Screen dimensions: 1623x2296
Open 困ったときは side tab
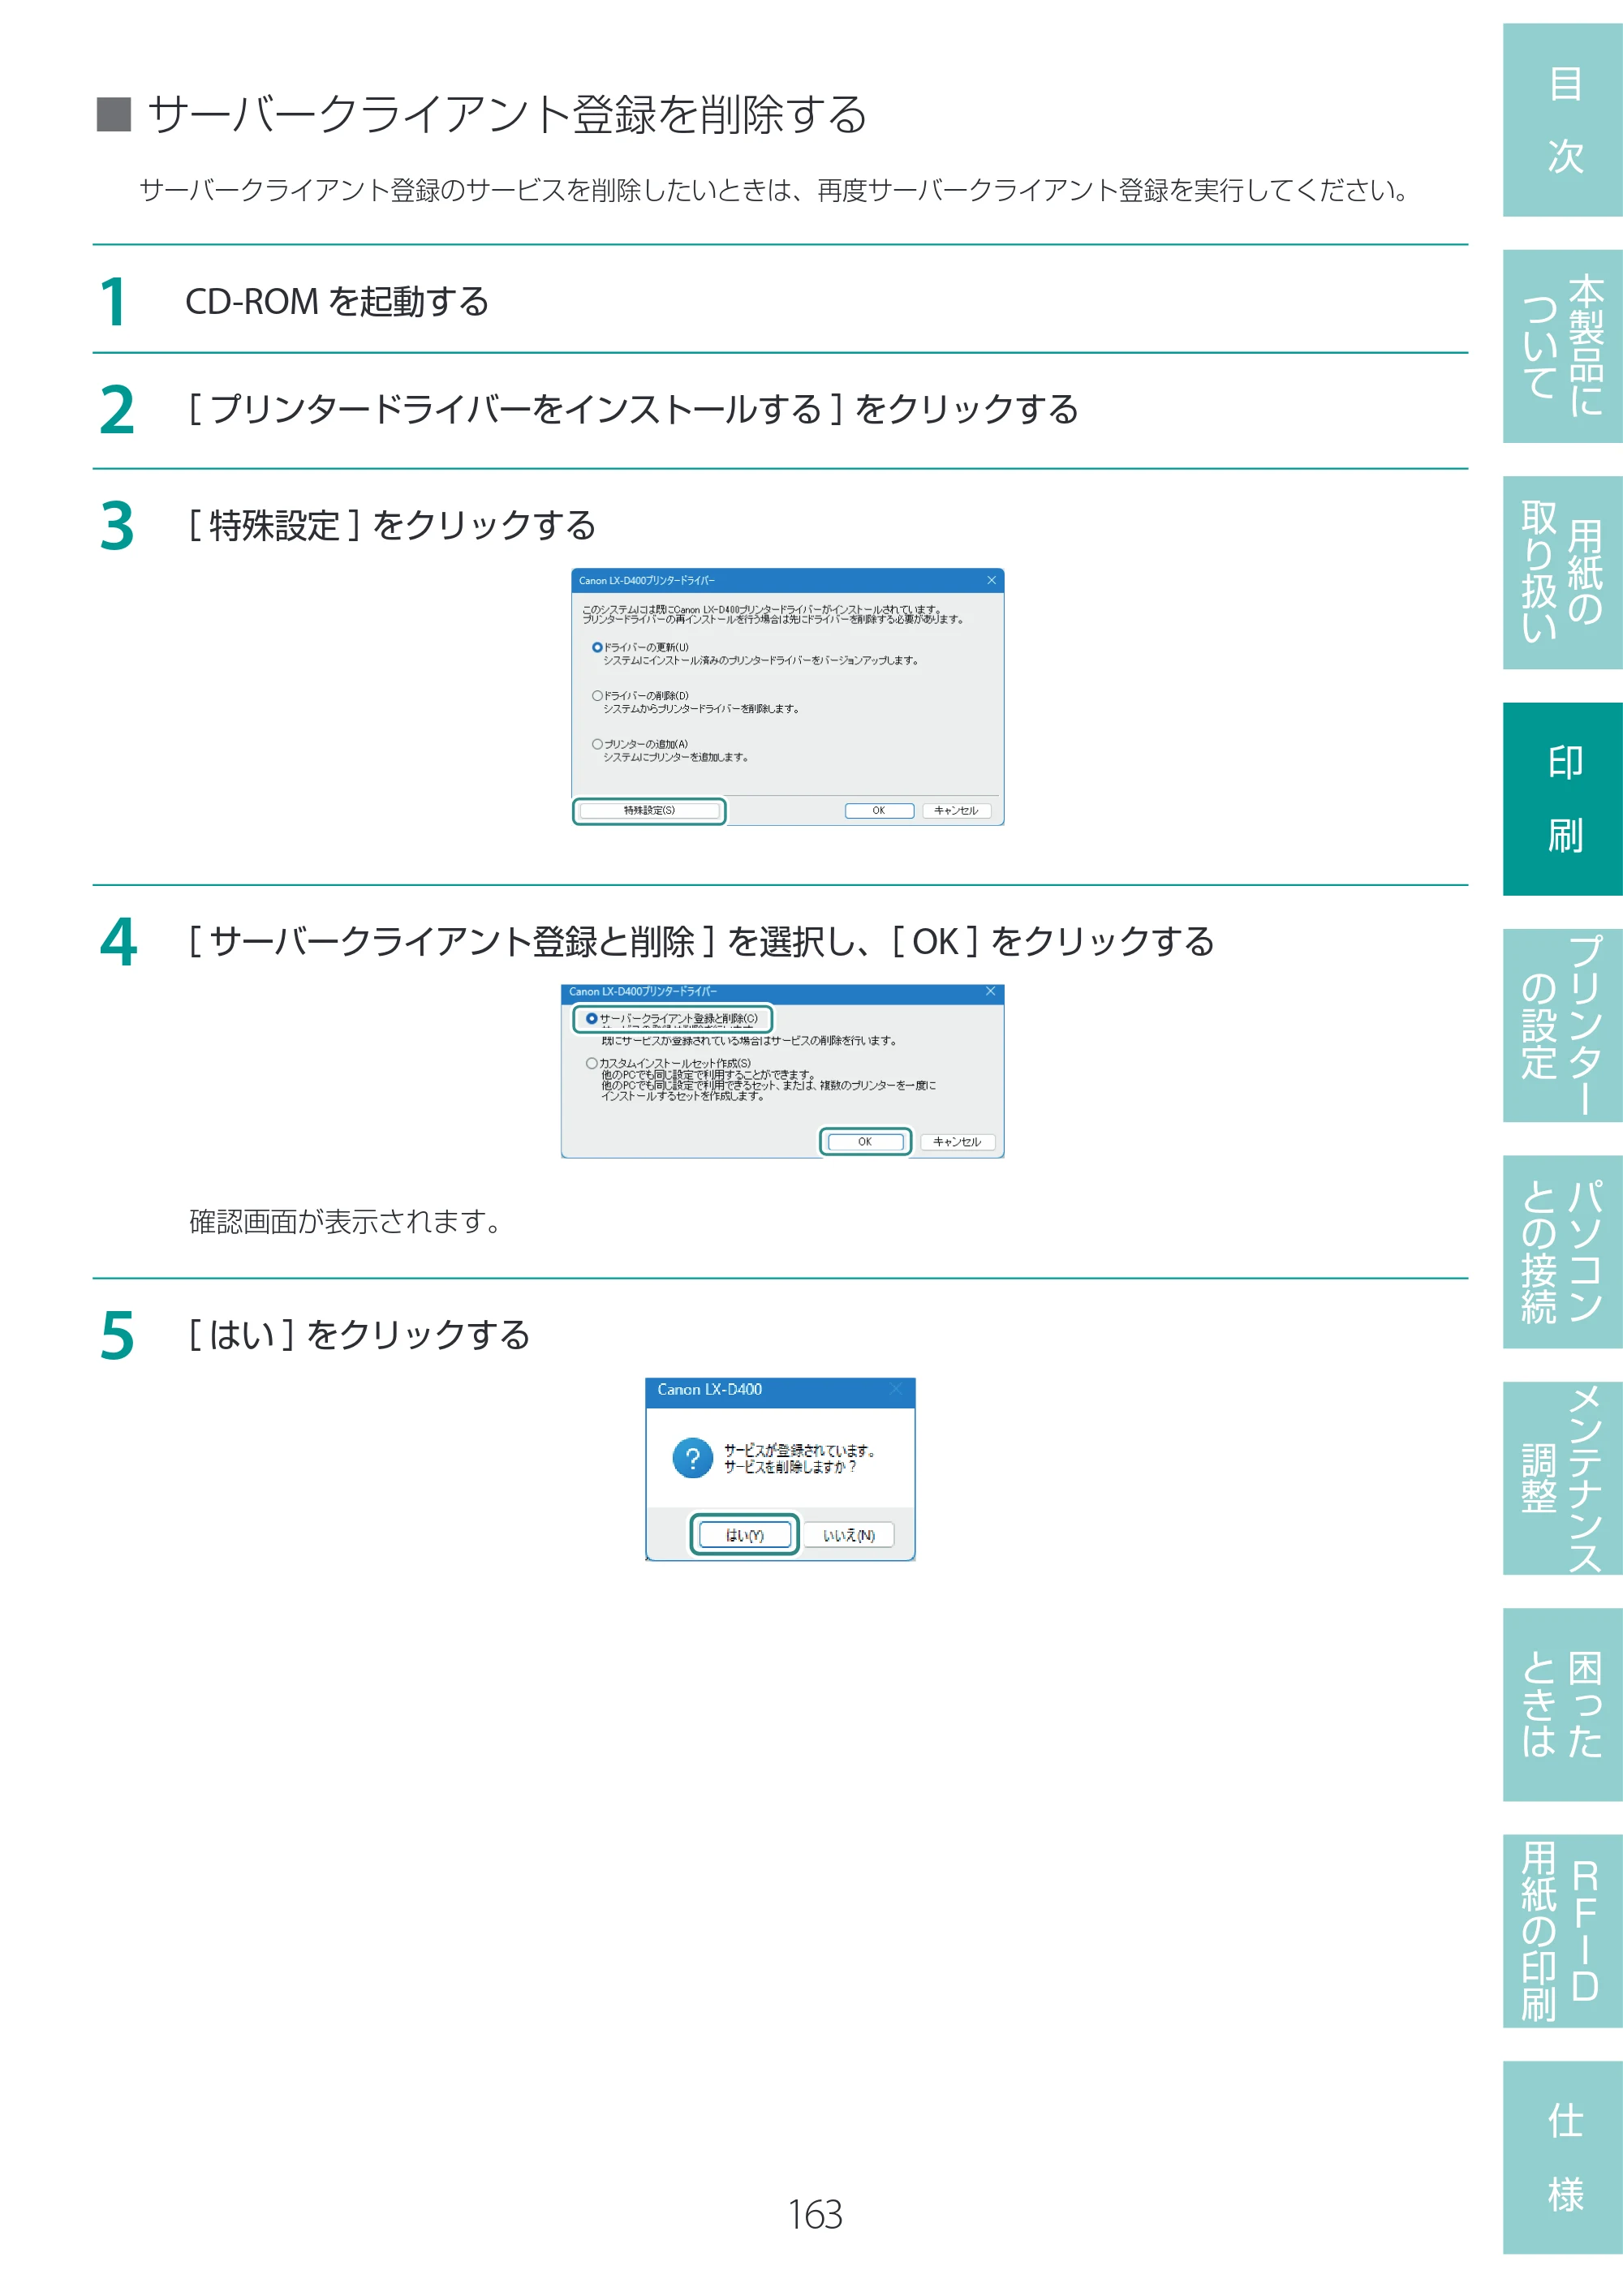click(1562, 1704)
